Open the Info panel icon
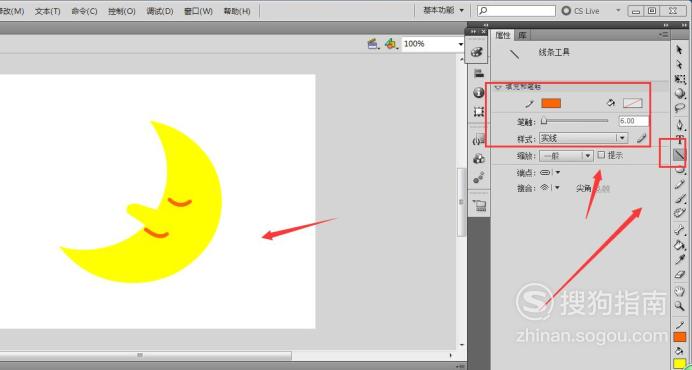This screenshot has height=370, width=692. click(x=479, y=93)
